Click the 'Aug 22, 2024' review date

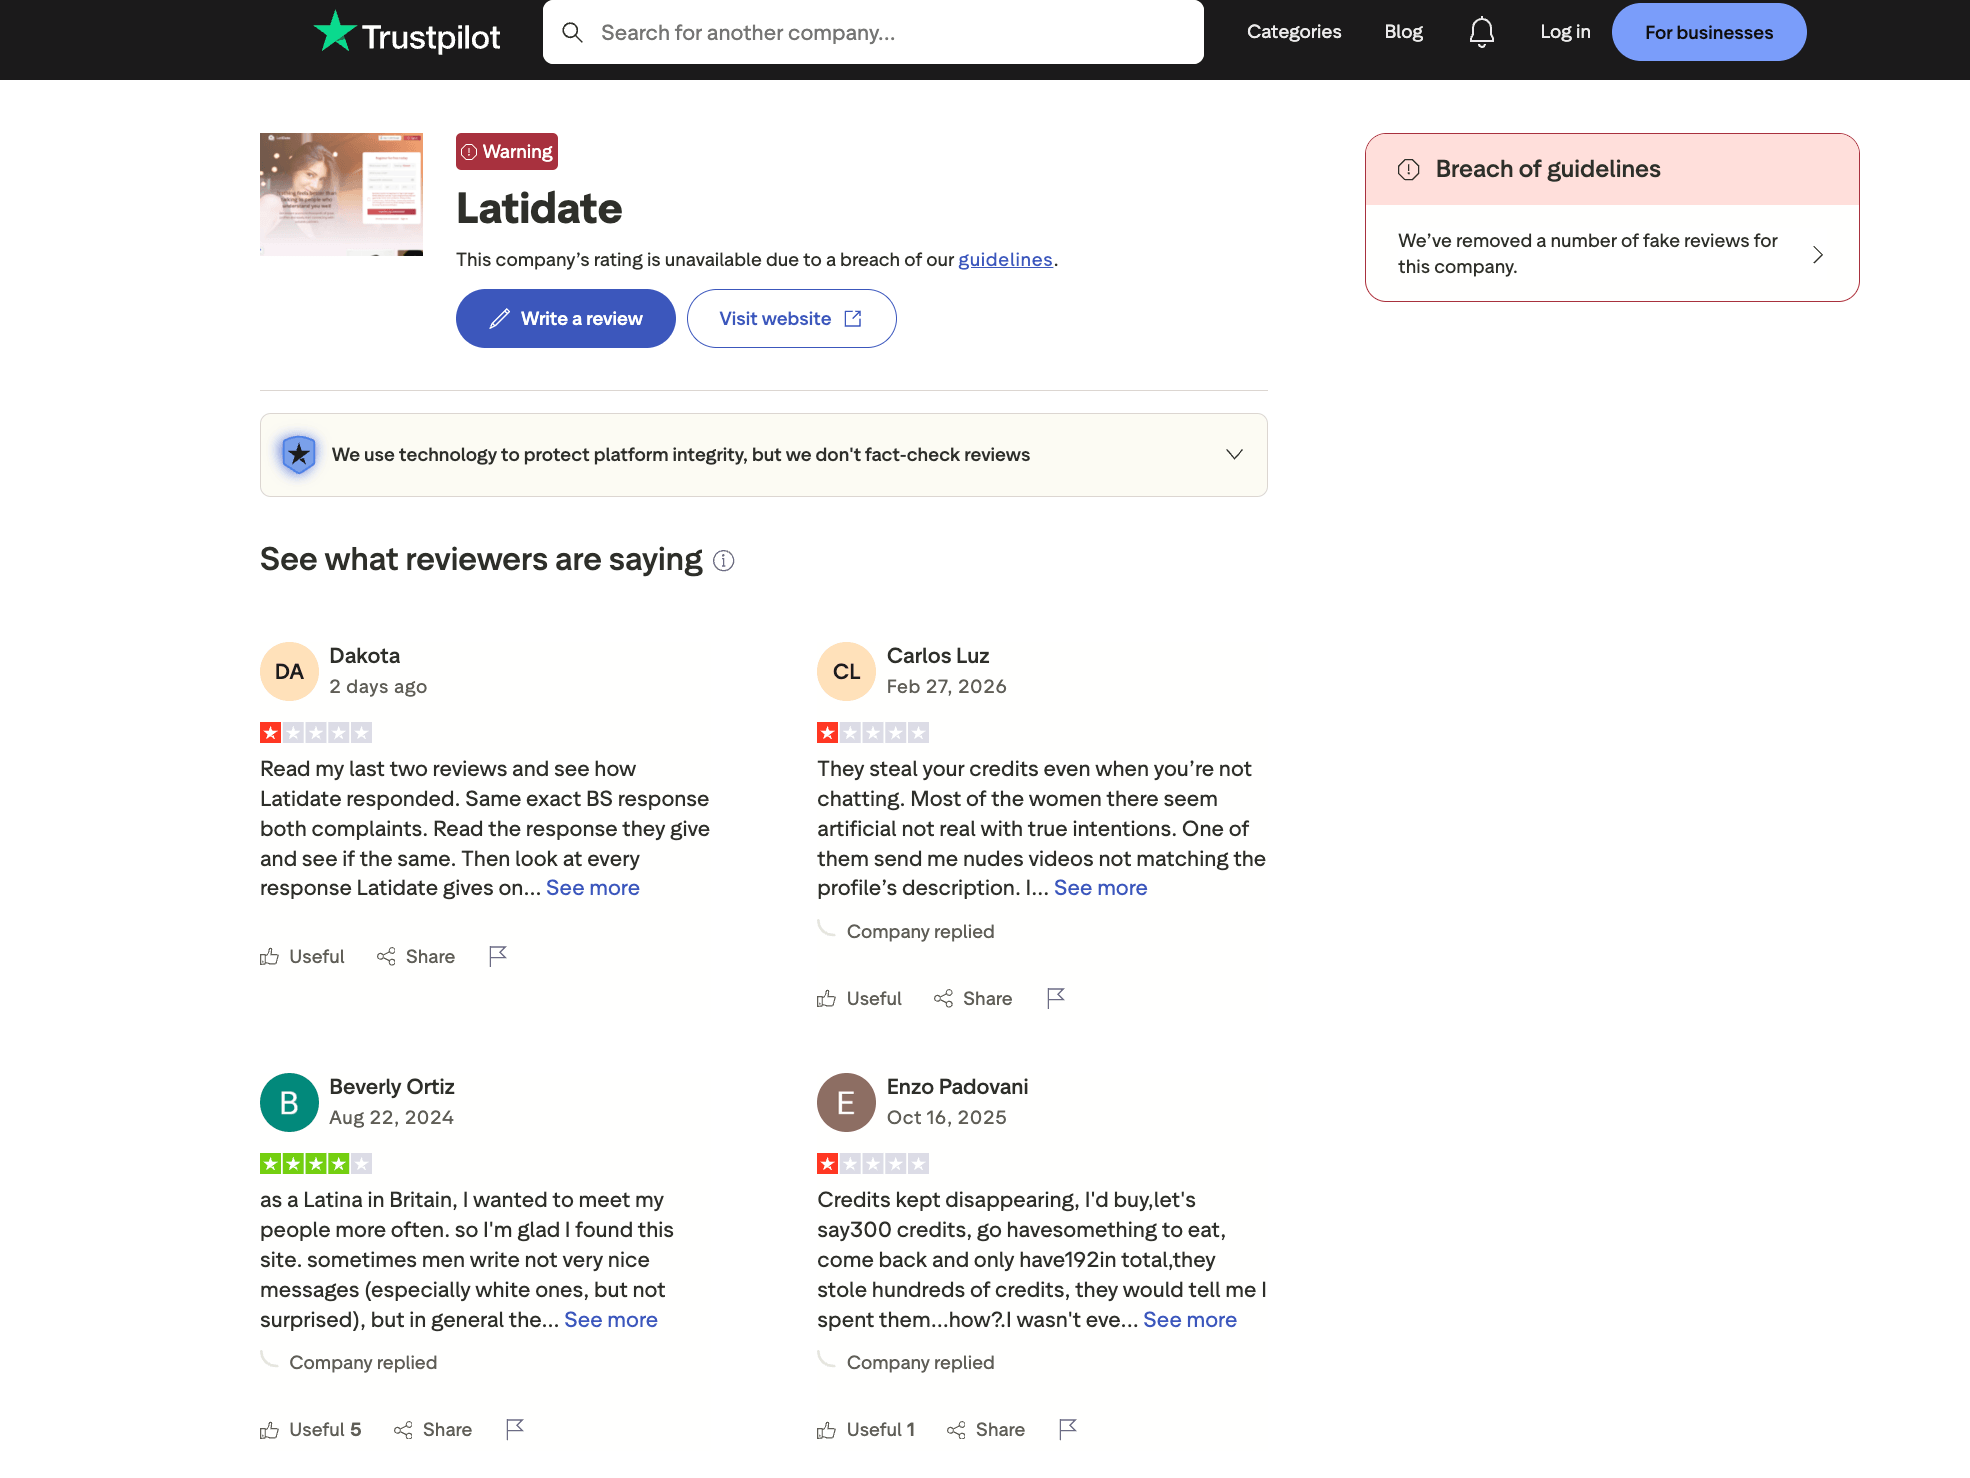[391, 1118]
